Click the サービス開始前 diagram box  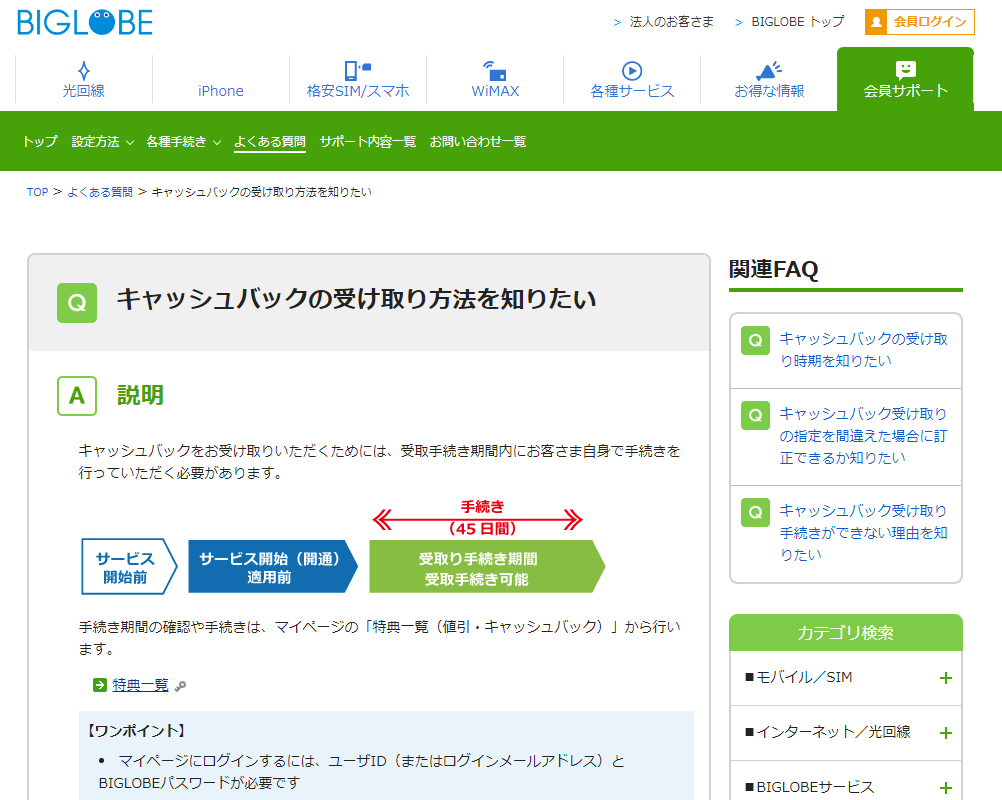[129, 567]
